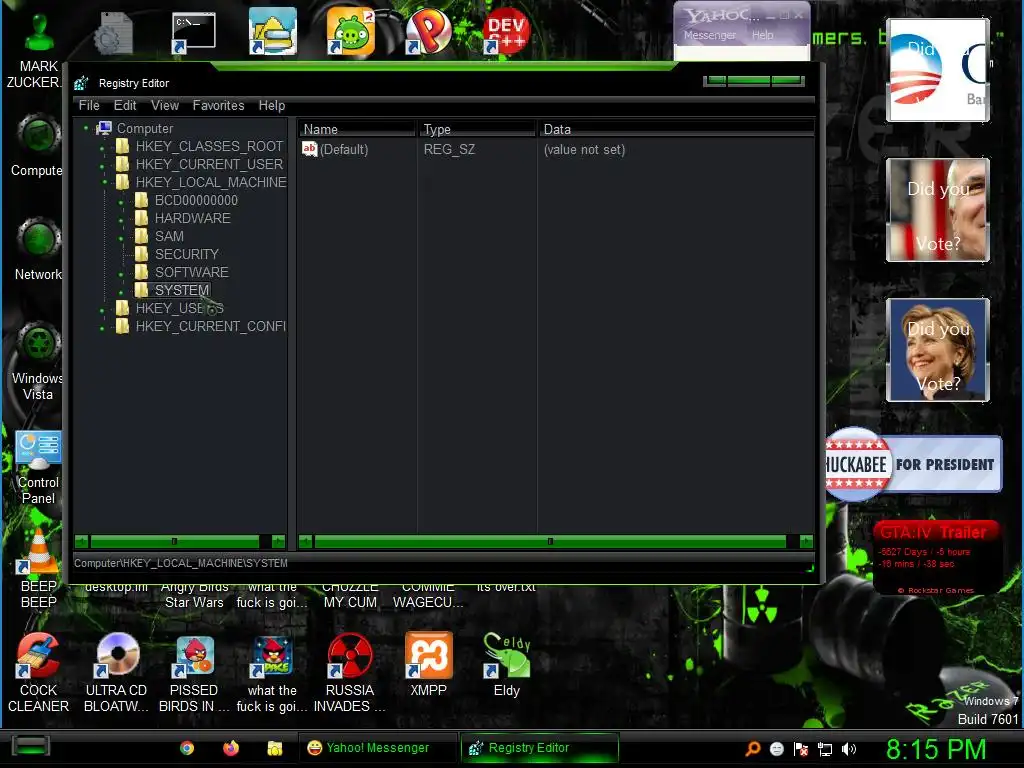1024x768 pixels.
Task: Open the Windows Vista recycle bin icon
Action: coord(39,343)
